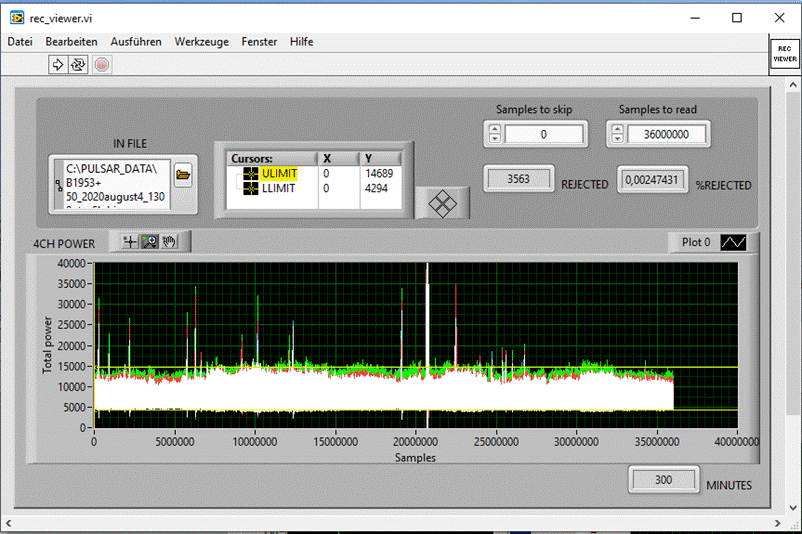
Task: Click the Run arrow button
Action: click(58, 65)
